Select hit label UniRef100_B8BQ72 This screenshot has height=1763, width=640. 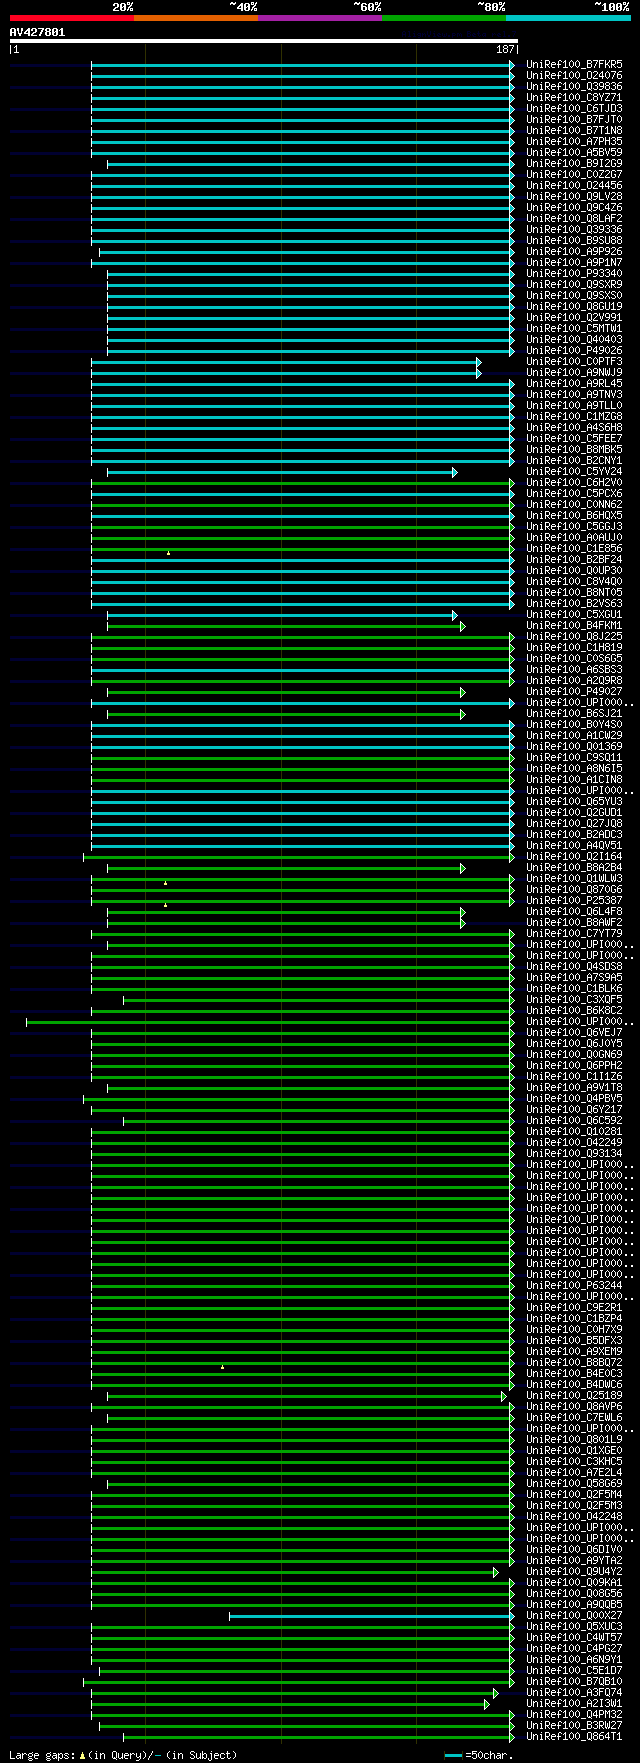[574, 1363]
